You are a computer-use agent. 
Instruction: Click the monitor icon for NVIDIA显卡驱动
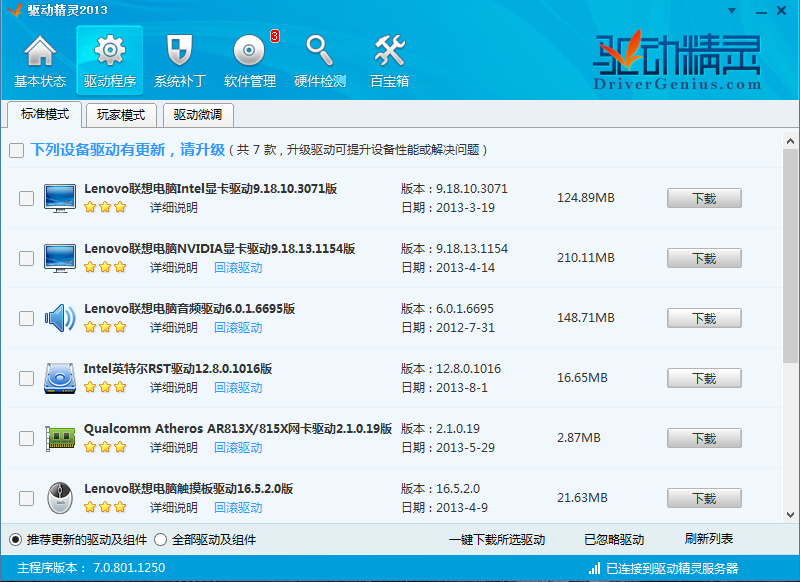[x=60, y=258]
